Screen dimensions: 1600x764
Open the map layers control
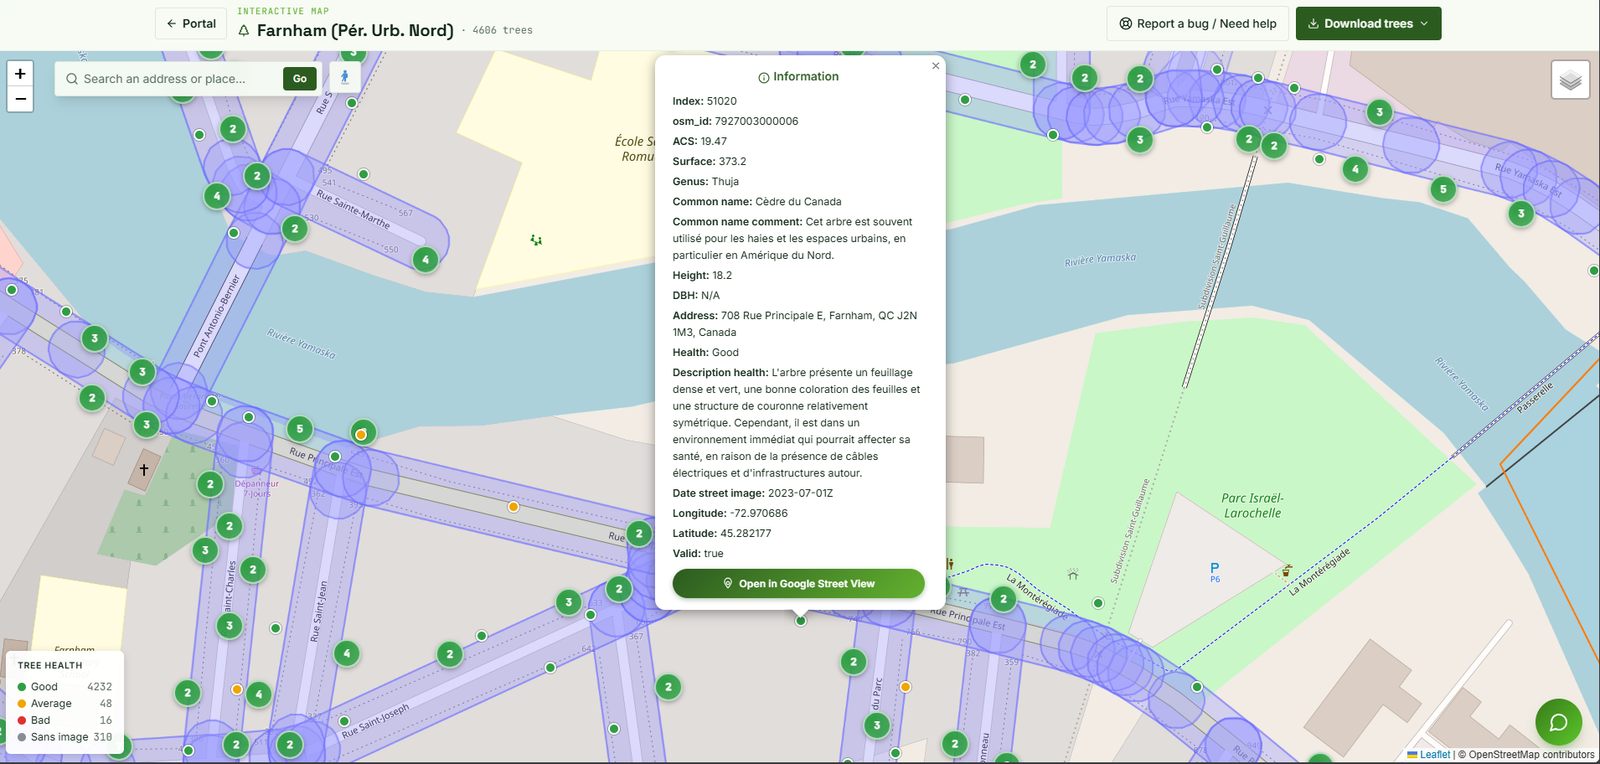(1570, 80)
